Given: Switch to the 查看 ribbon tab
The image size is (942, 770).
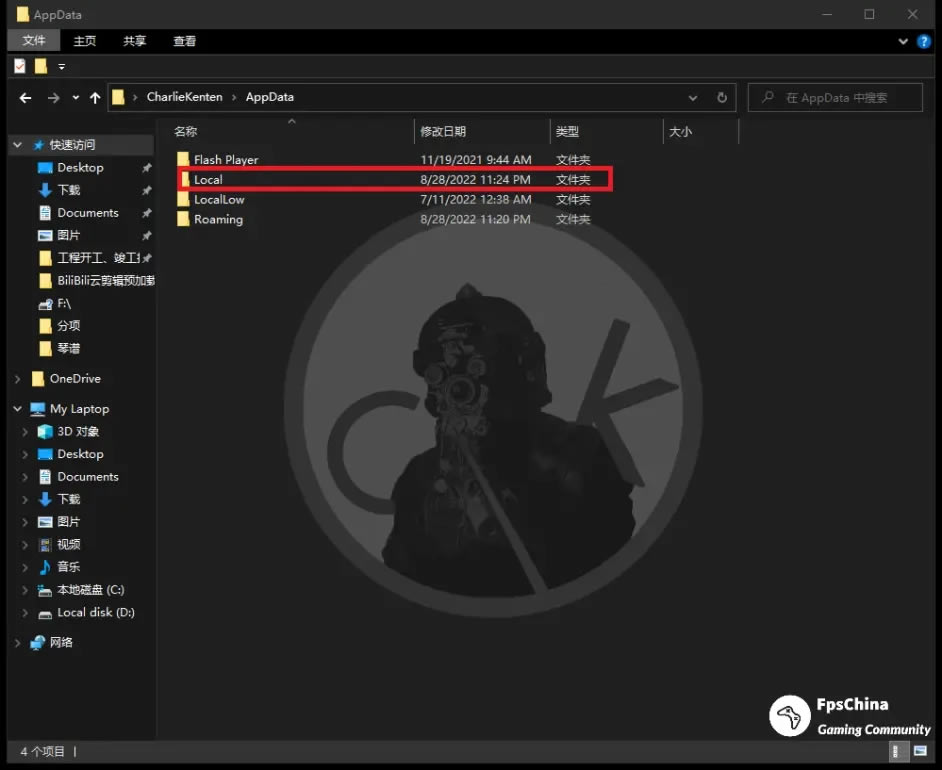Looking at the screenshot, I should tap(183, 41).
